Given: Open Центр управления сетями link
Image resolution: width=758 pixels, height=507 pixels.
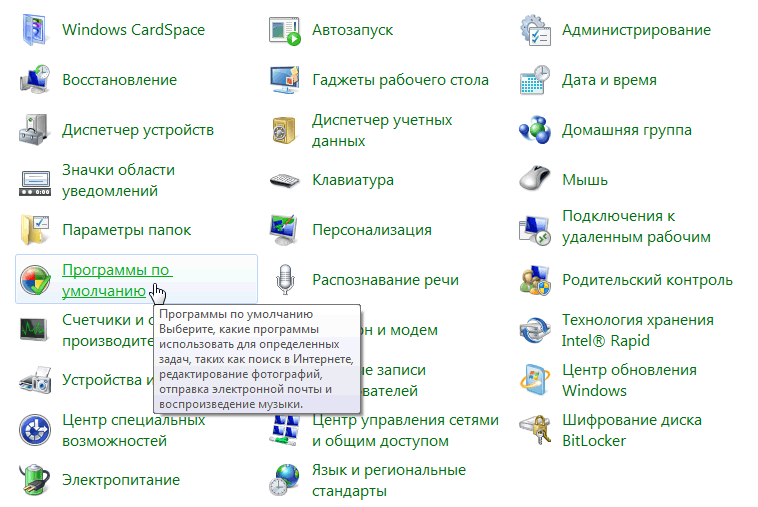Looking at the screenshot, I should click(x=405, y=430).
